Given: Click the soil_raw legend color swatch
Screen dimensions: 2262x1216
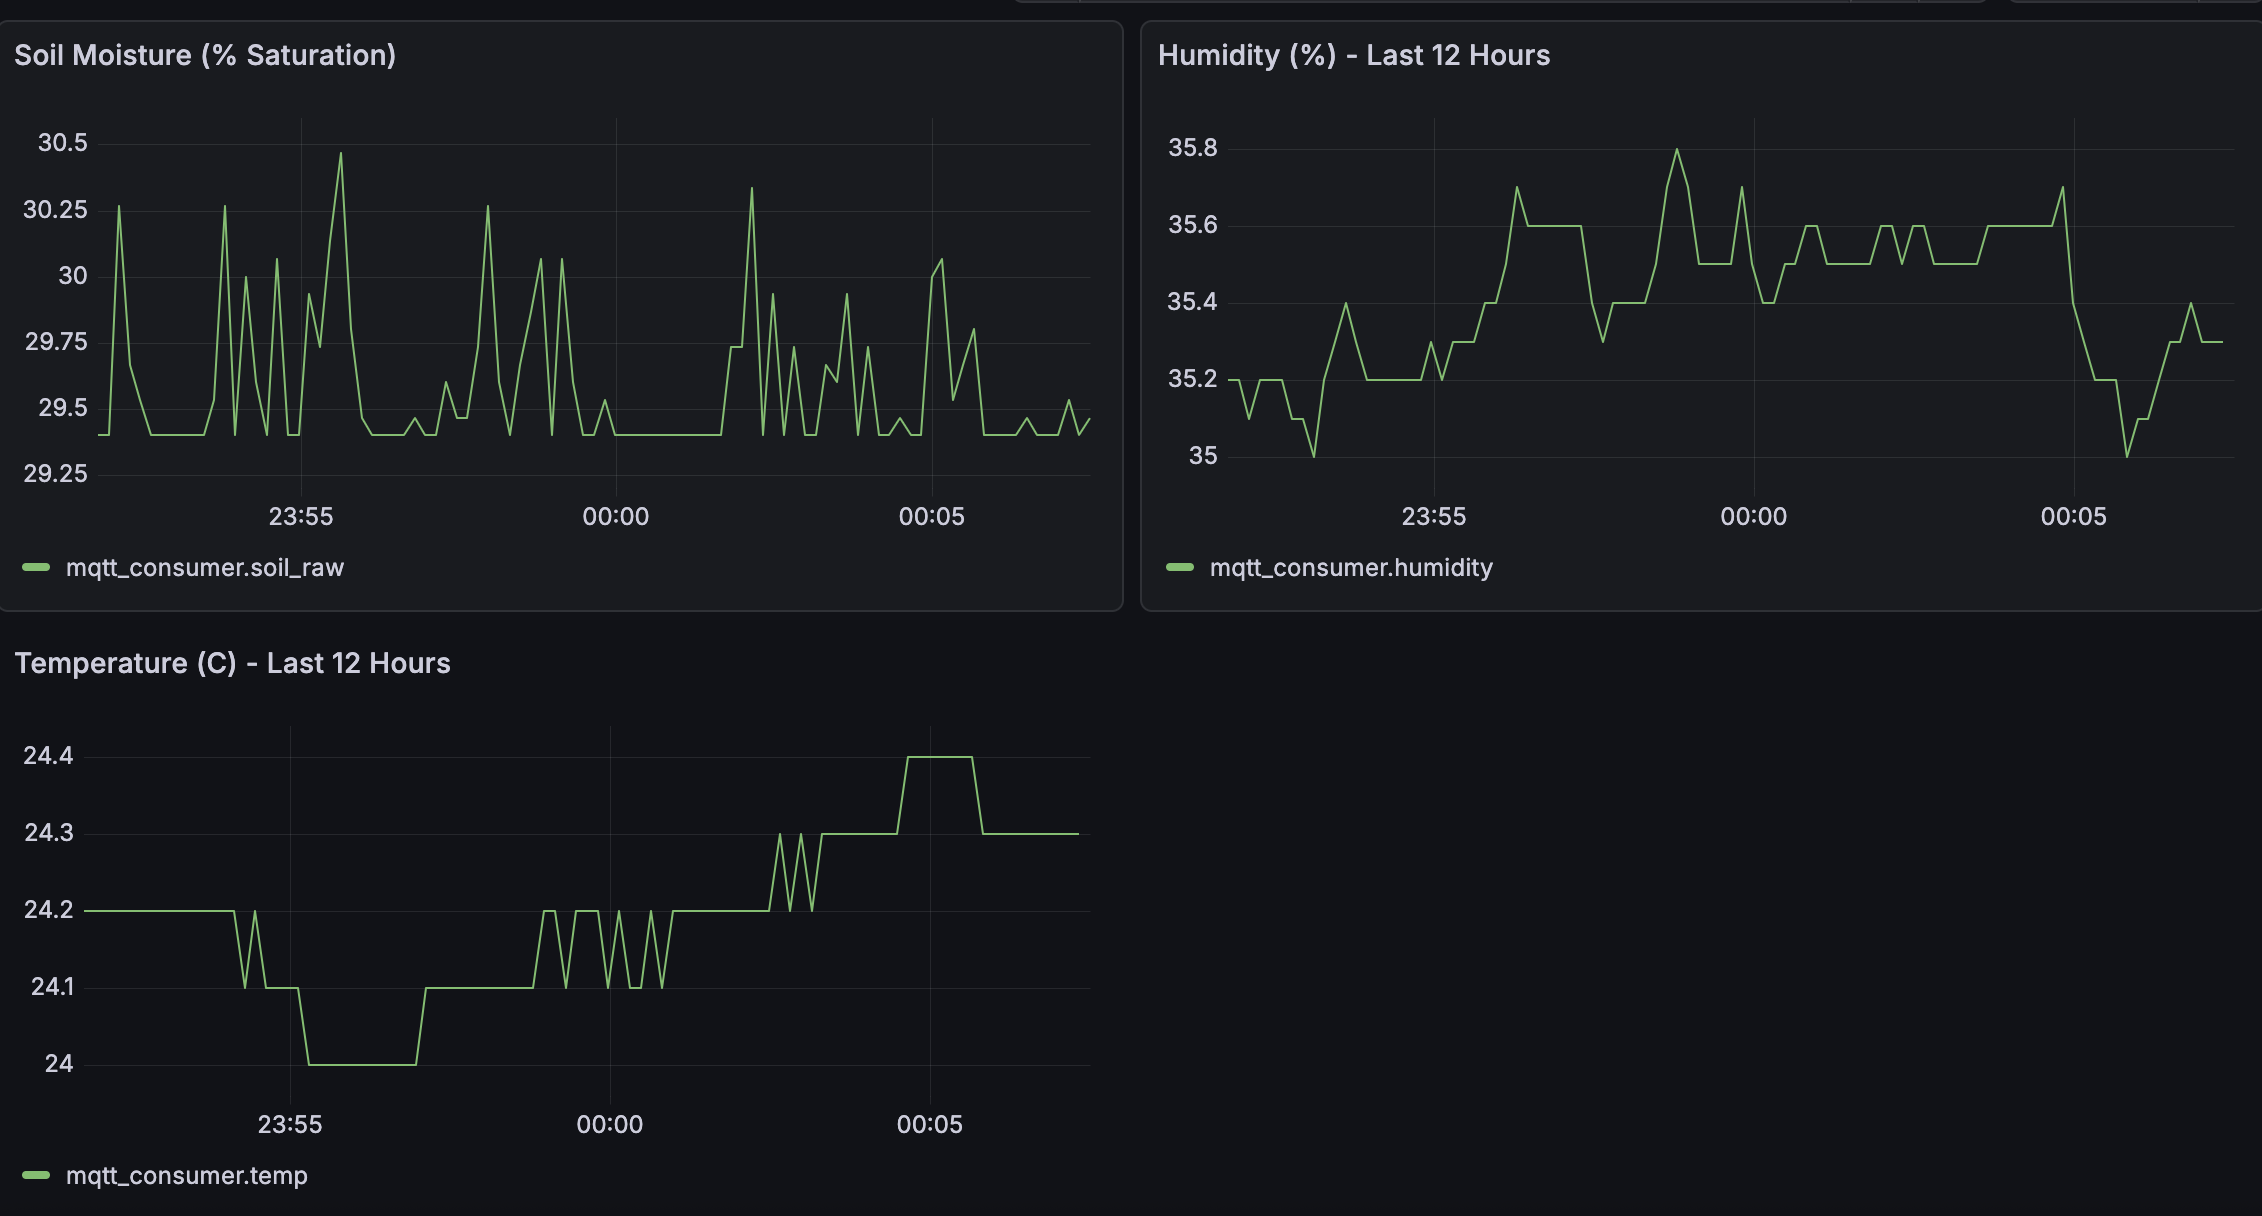Looking at the screenshot, I should coord(36,568).
